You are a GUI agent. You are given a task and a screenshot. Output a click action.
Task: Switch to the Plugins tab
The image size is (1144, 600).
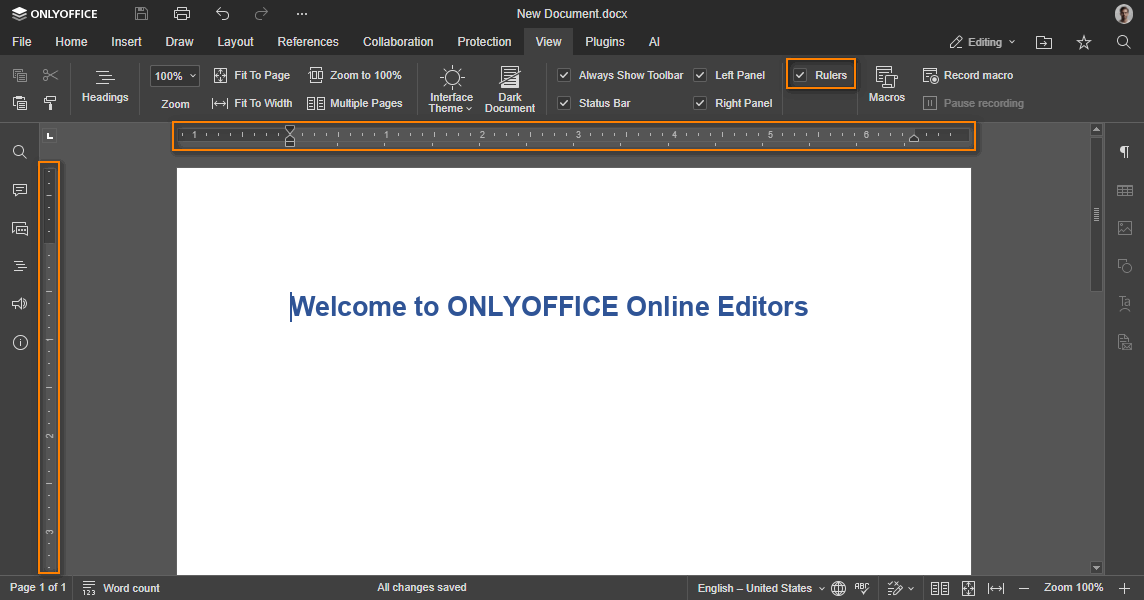pos(605,42)
